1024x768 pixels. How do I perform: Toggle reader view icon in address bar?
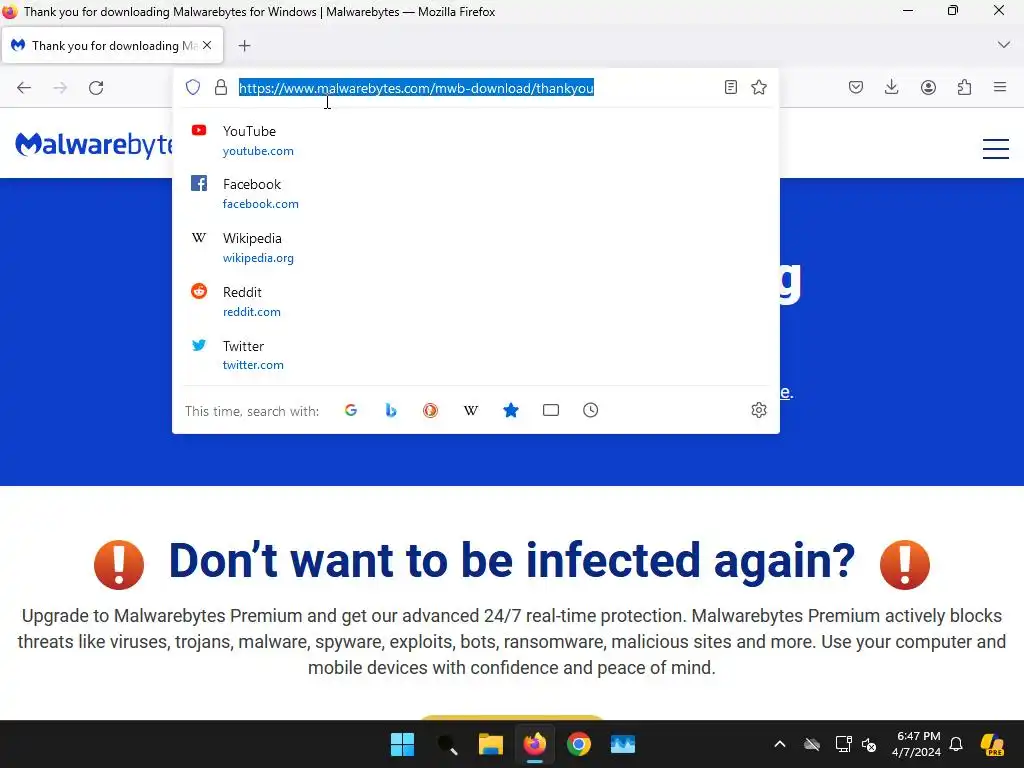tap(731, 88)
